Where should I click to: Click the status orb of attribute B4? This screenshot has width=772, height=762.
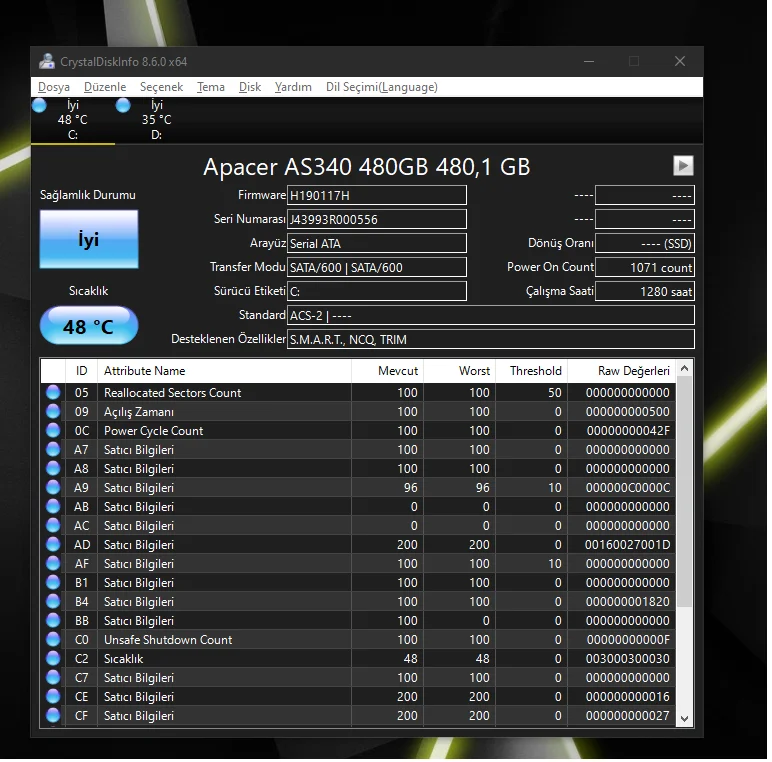click(53, 602)
